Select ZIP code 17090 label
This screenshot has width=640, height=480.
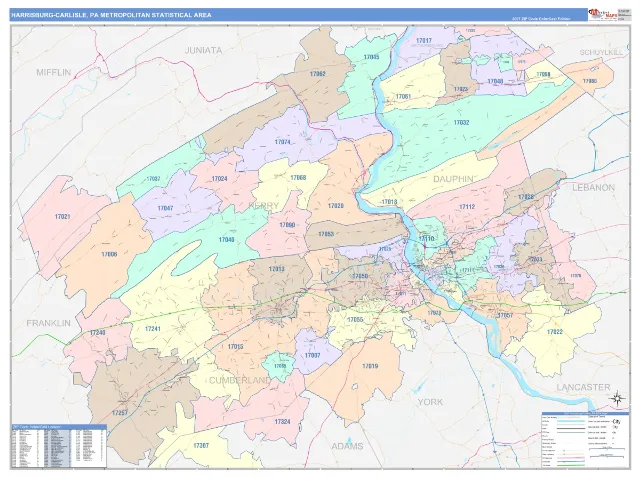(287, 225)
